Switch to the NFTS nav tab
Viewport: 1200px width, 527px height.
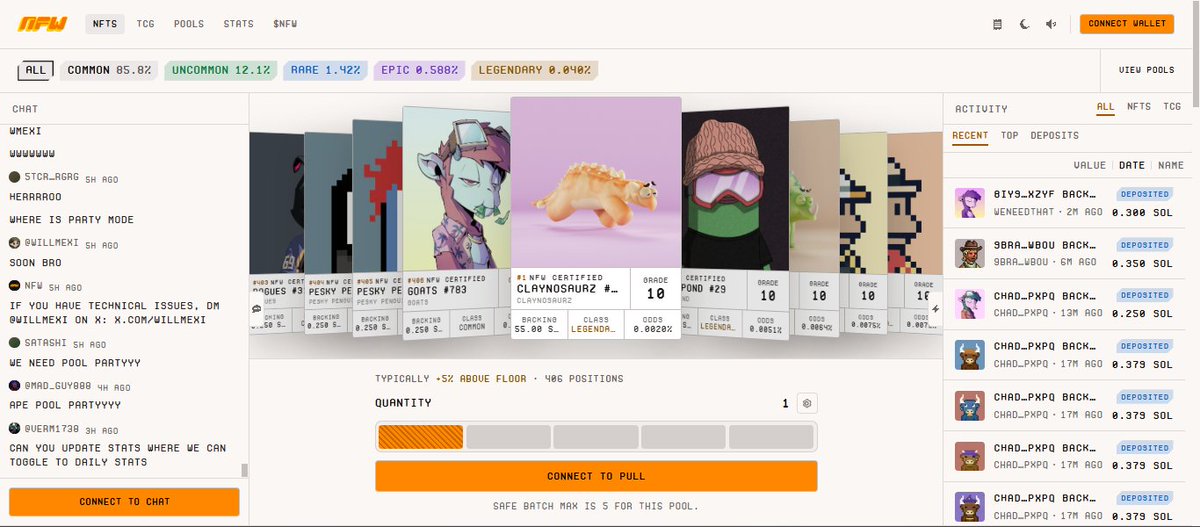[x=104, y=23]
